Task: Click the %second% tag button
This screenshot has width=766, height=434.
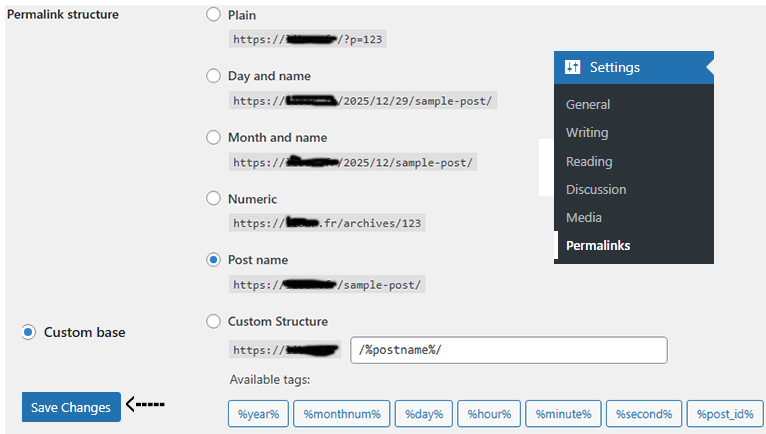Action: coord(645,414)
